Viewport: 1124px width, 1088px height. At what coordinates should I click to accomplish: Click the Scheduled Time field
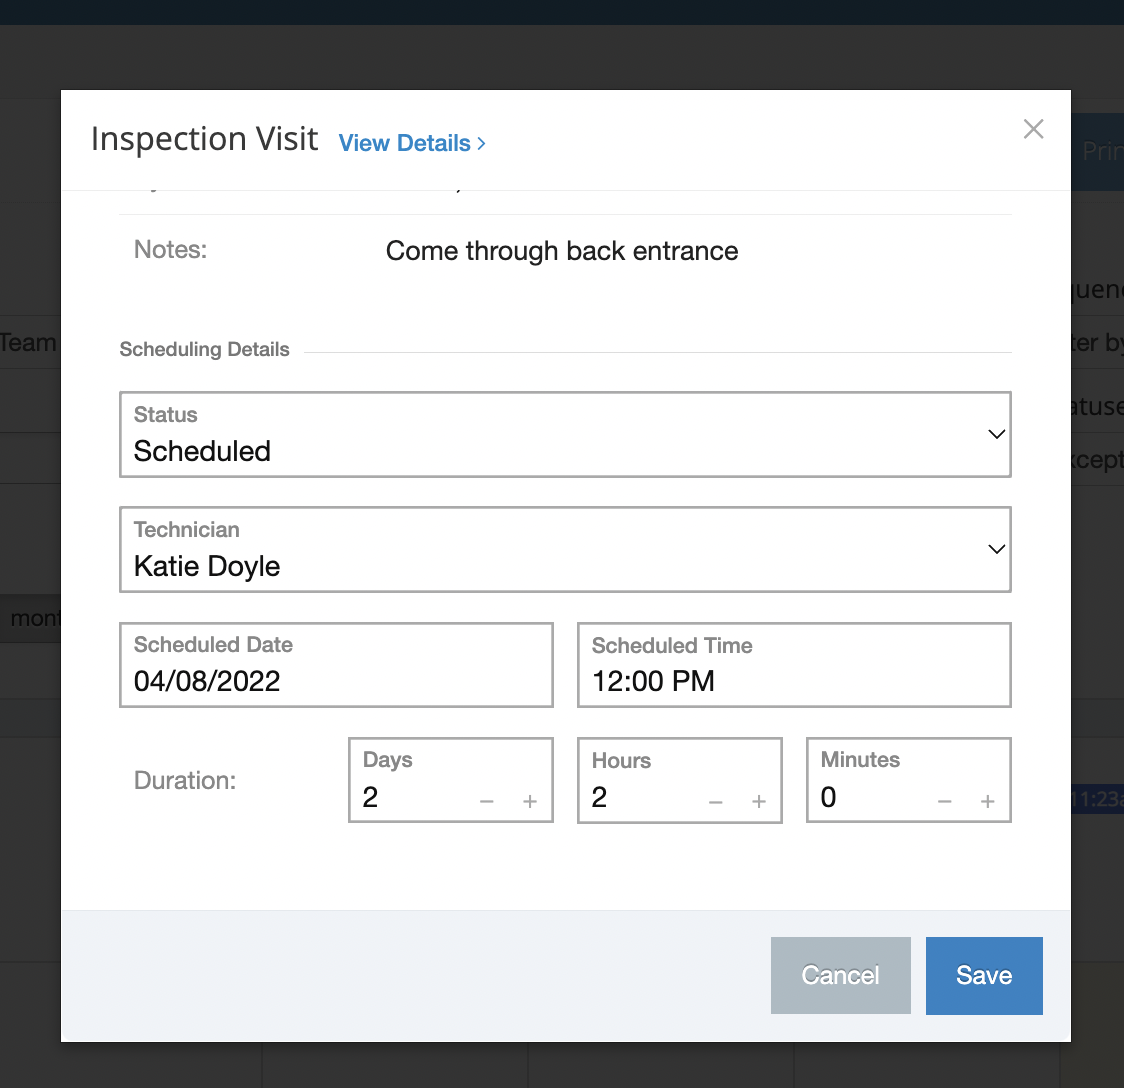tap(794, 665)
